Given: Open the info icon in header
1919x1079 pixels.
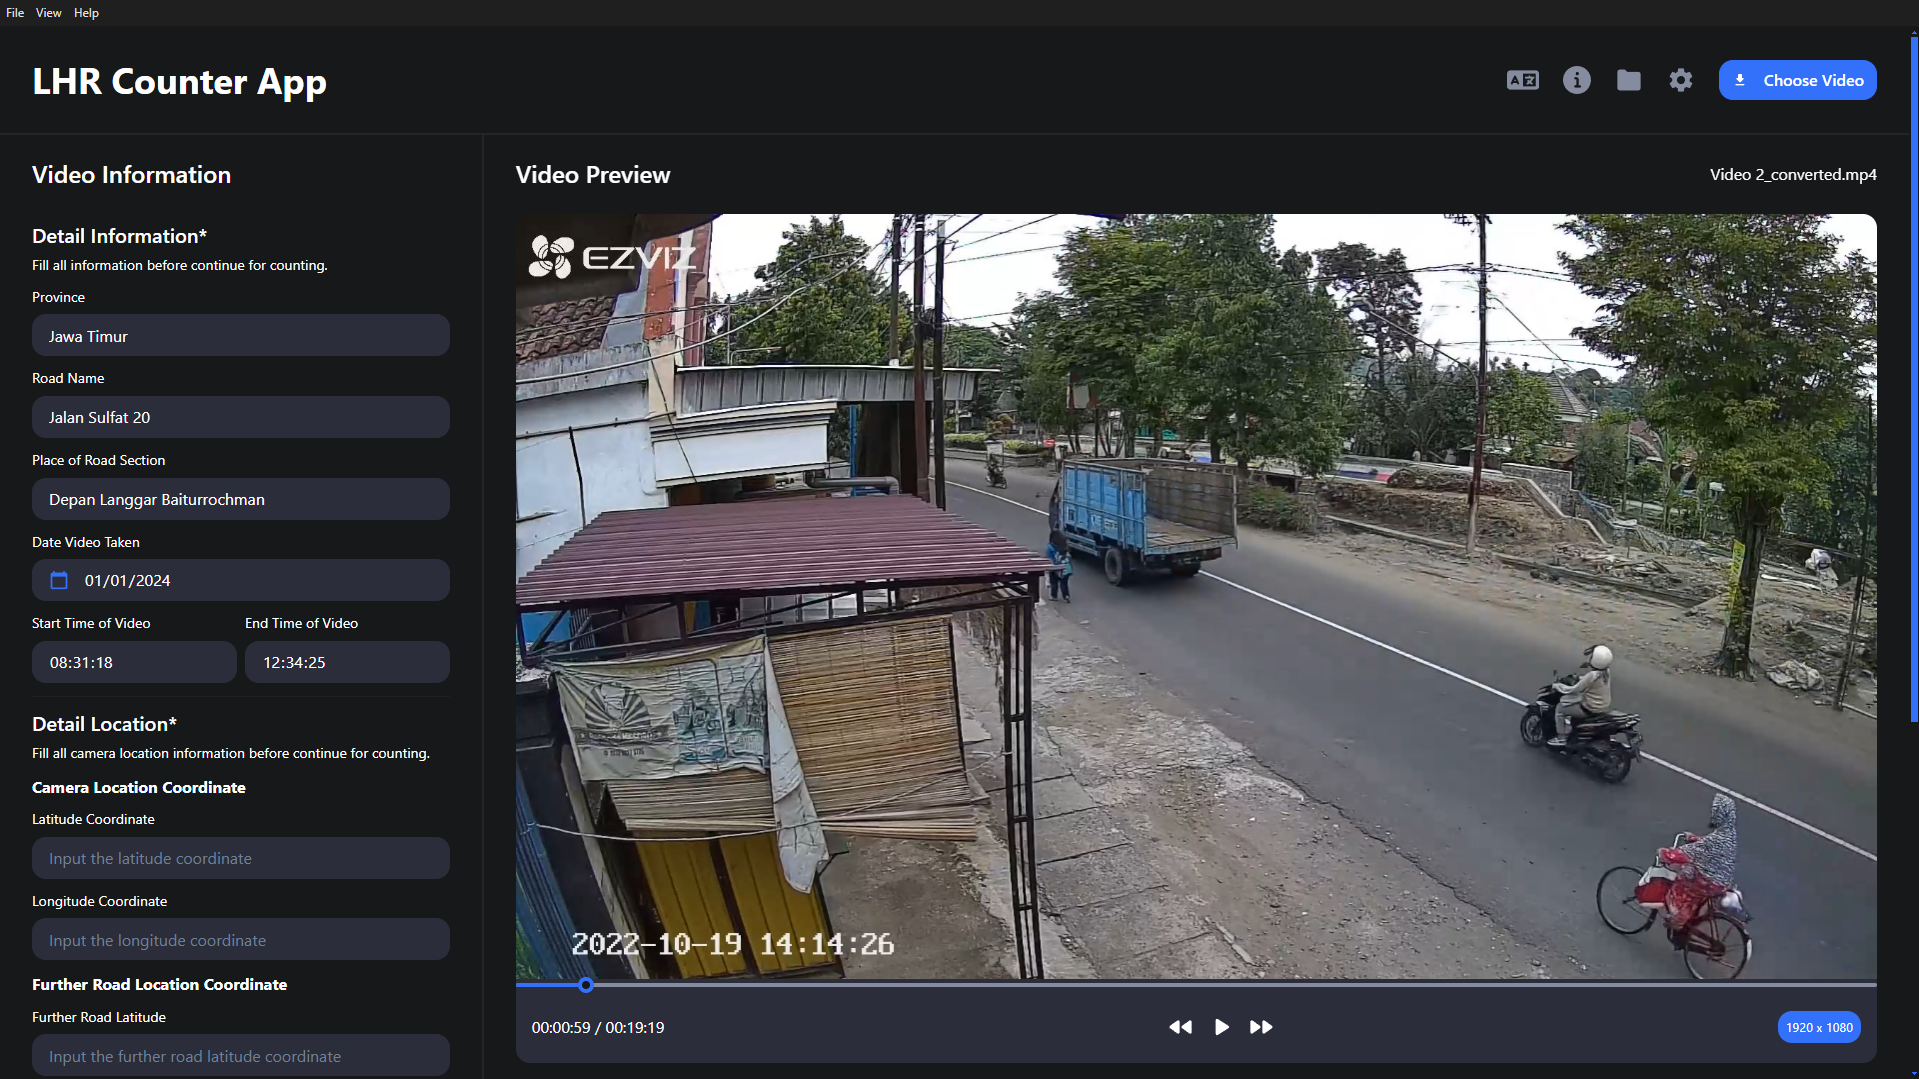Looking at the screenshot, I should point(1576,80).
